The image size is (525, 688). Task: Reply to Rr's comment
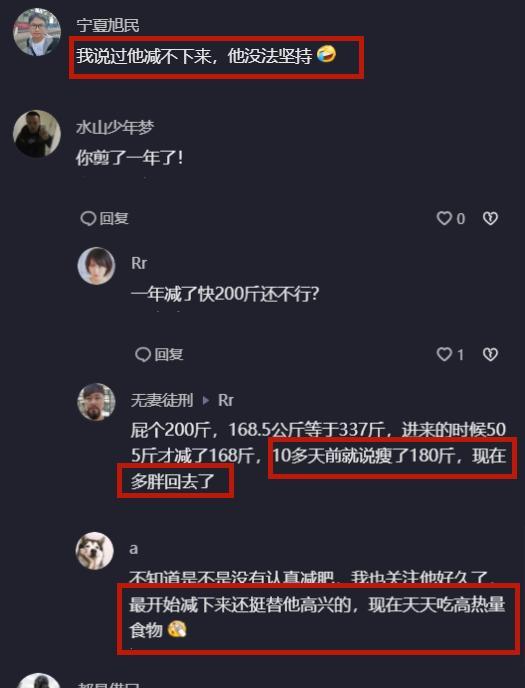click(159, 354)
